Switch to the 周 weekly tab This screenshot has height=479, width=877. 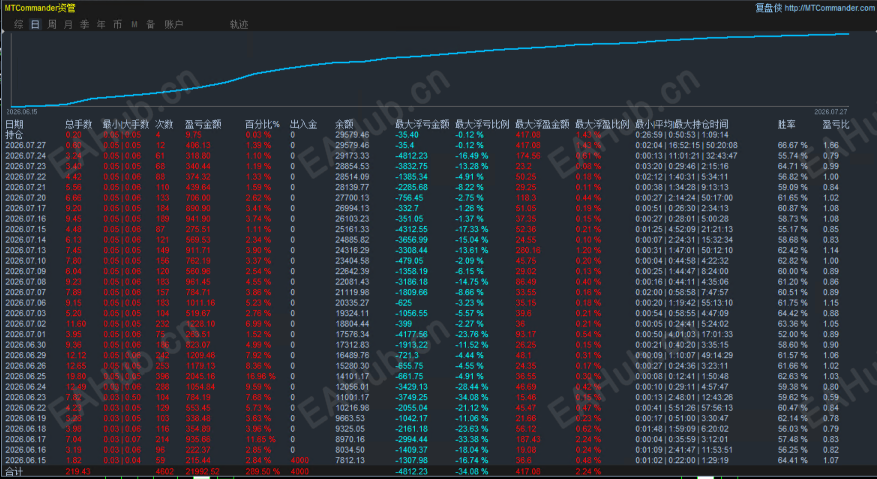tap(52, 25)
